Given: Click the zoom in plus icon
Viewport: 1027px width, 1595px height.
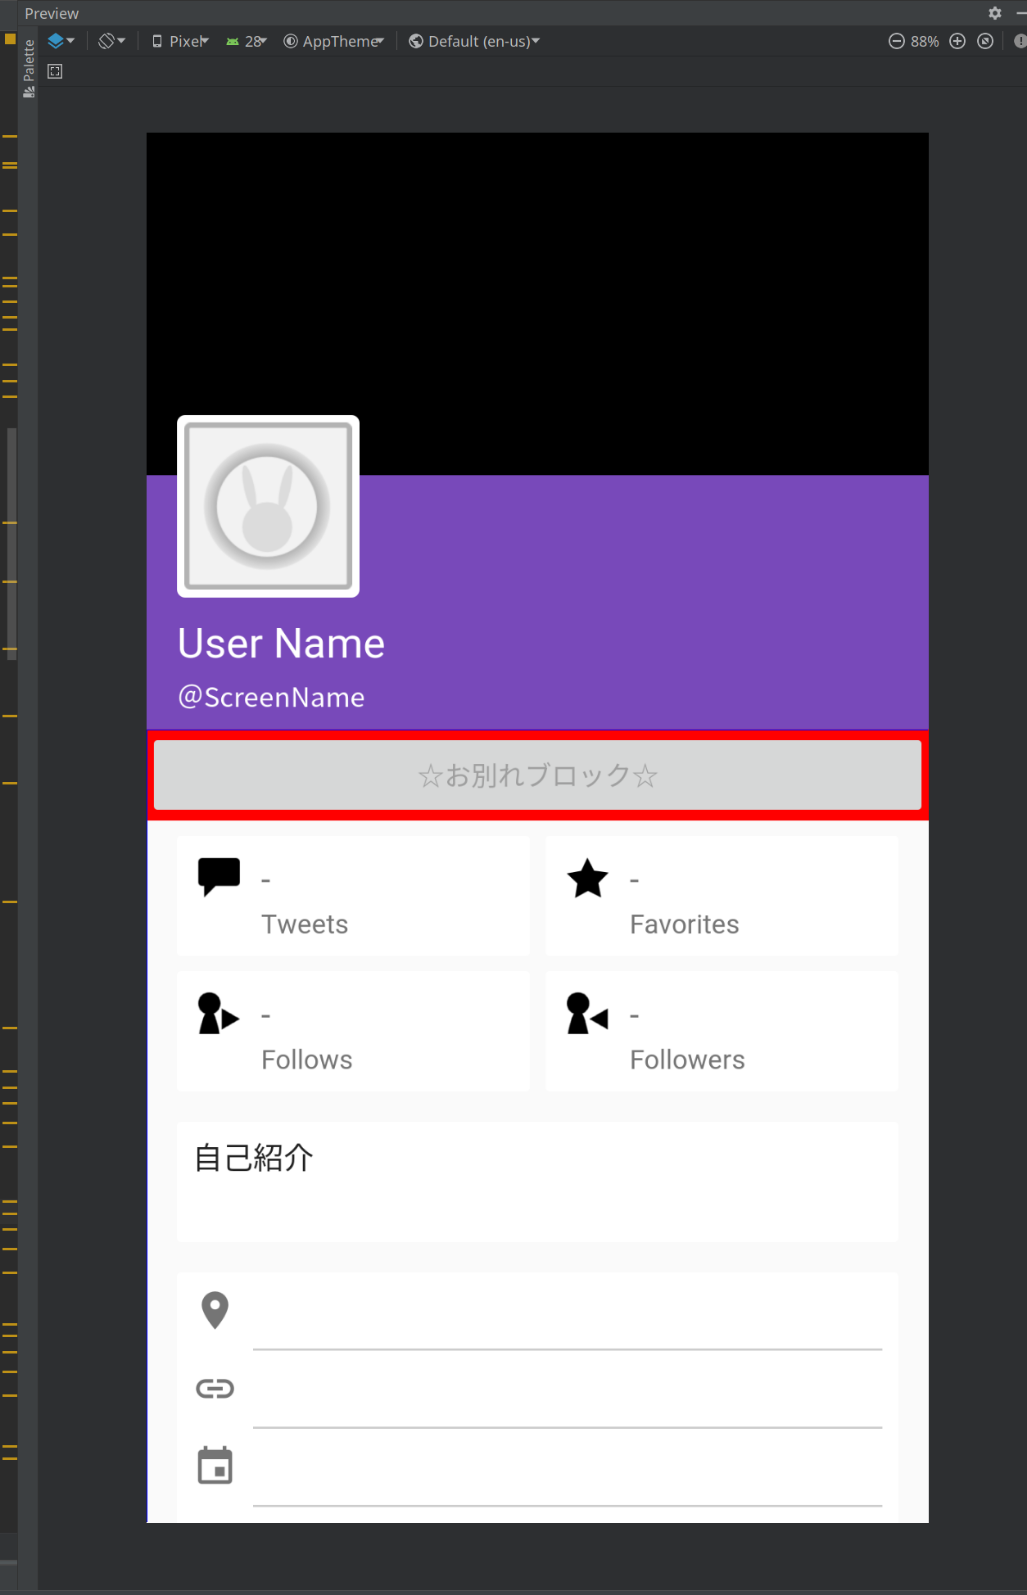Looking at the screenshot, I should click(957, 41).
